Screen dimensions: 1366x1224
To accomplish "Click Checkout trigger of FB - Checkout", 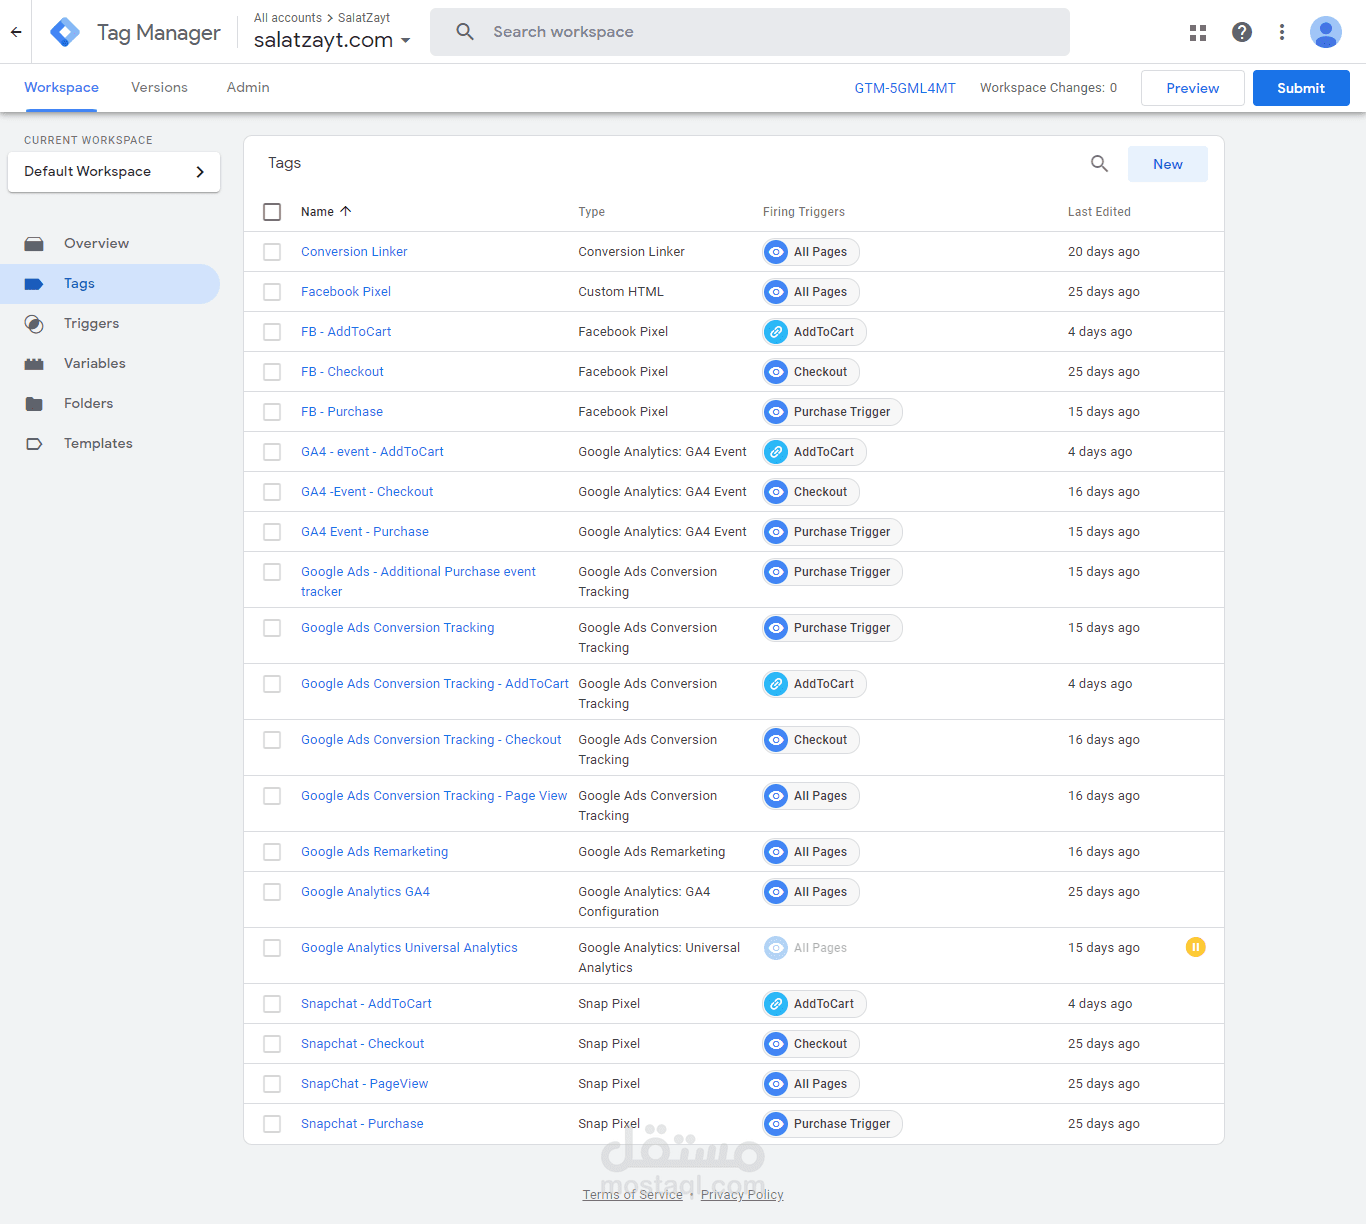I will [x=811, y=372].
